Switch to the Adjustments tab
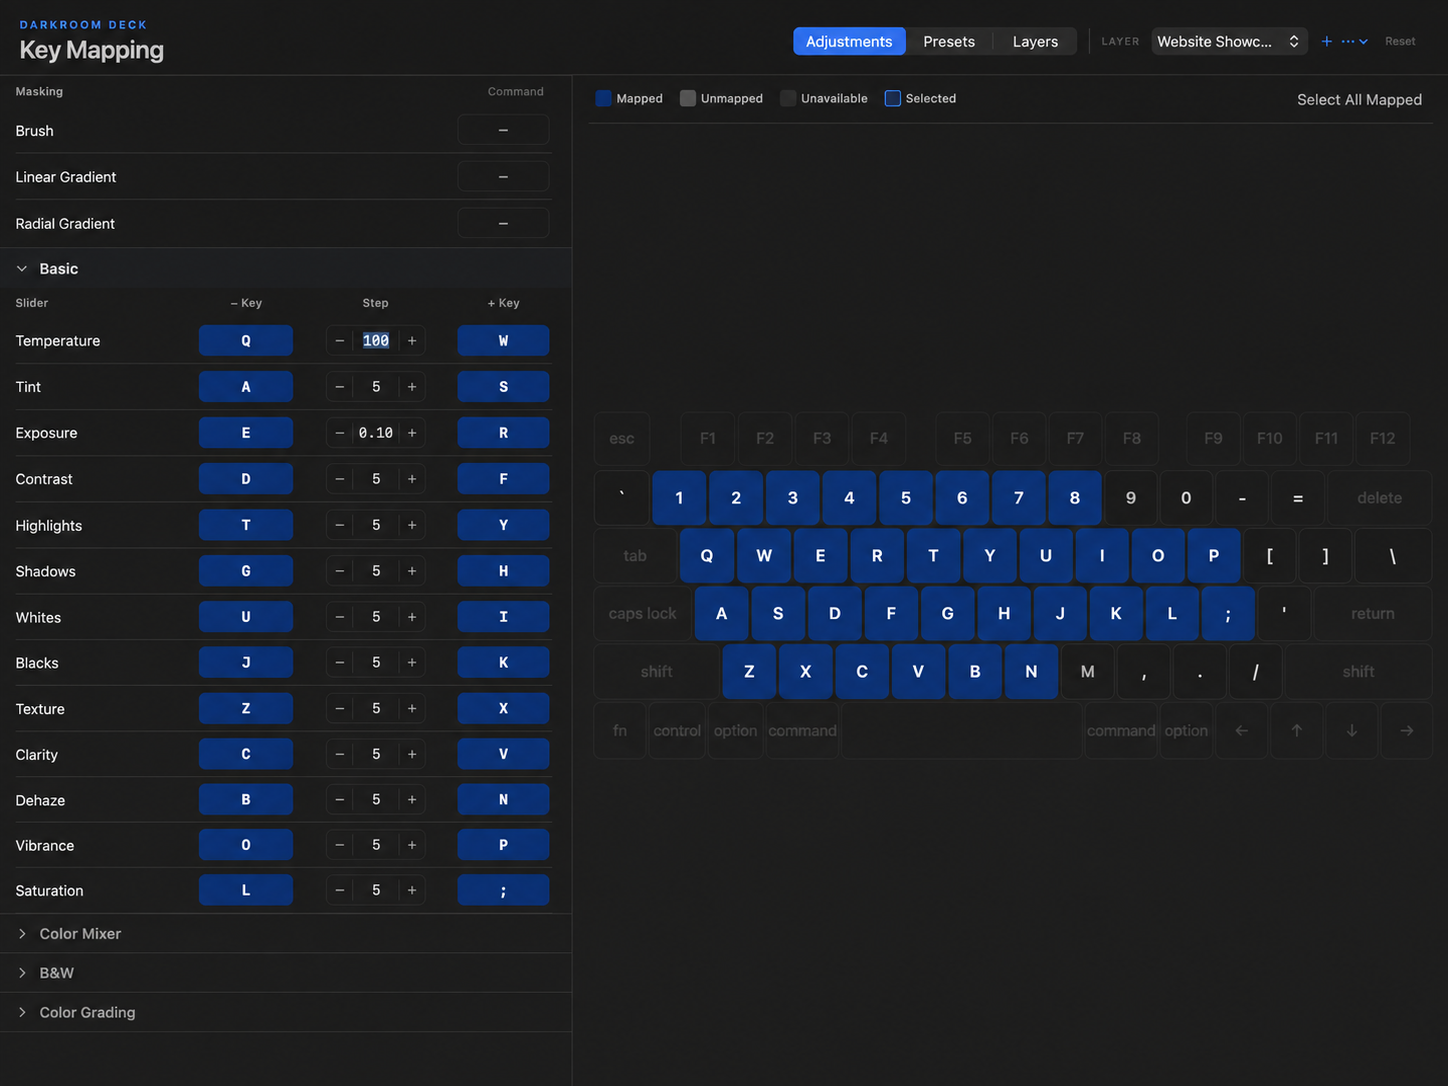Image resolution: width=1448 pixels, height=1086 pixels. click(x=849, y=41)
